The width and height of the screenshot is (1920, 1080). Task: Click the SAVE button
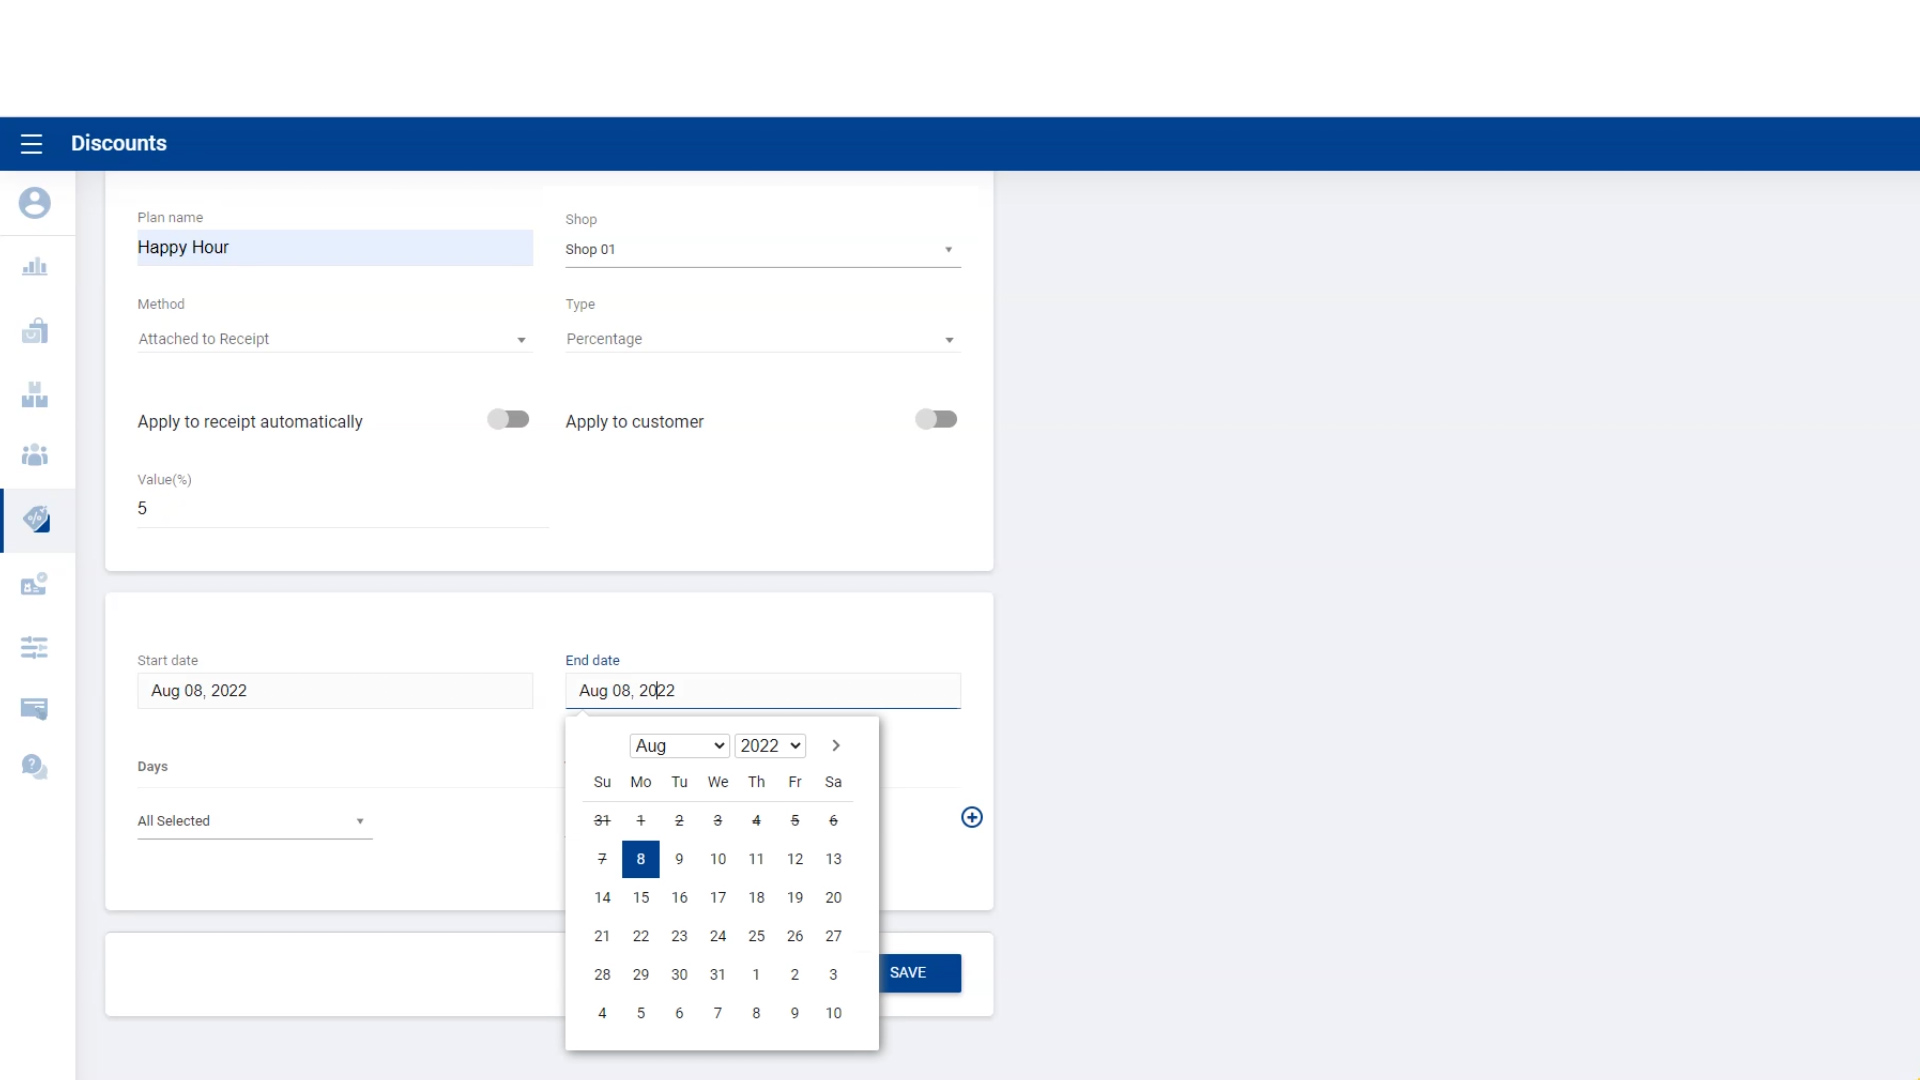[x=919, y=973]
